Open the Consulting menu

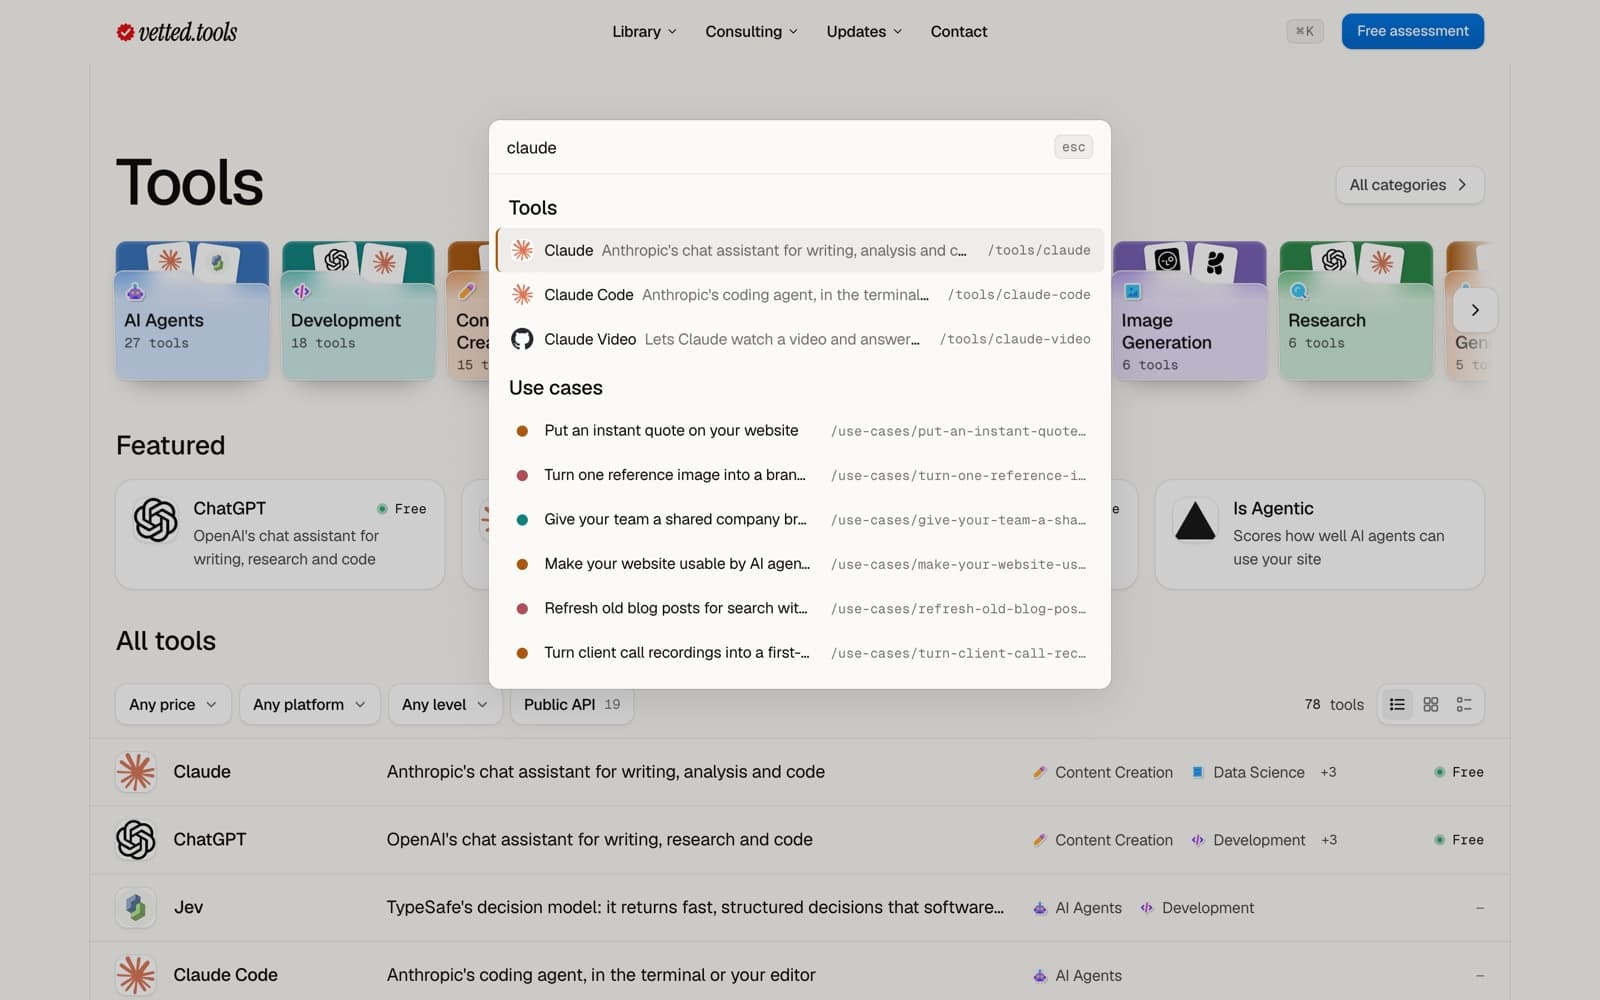coord(751,32)
